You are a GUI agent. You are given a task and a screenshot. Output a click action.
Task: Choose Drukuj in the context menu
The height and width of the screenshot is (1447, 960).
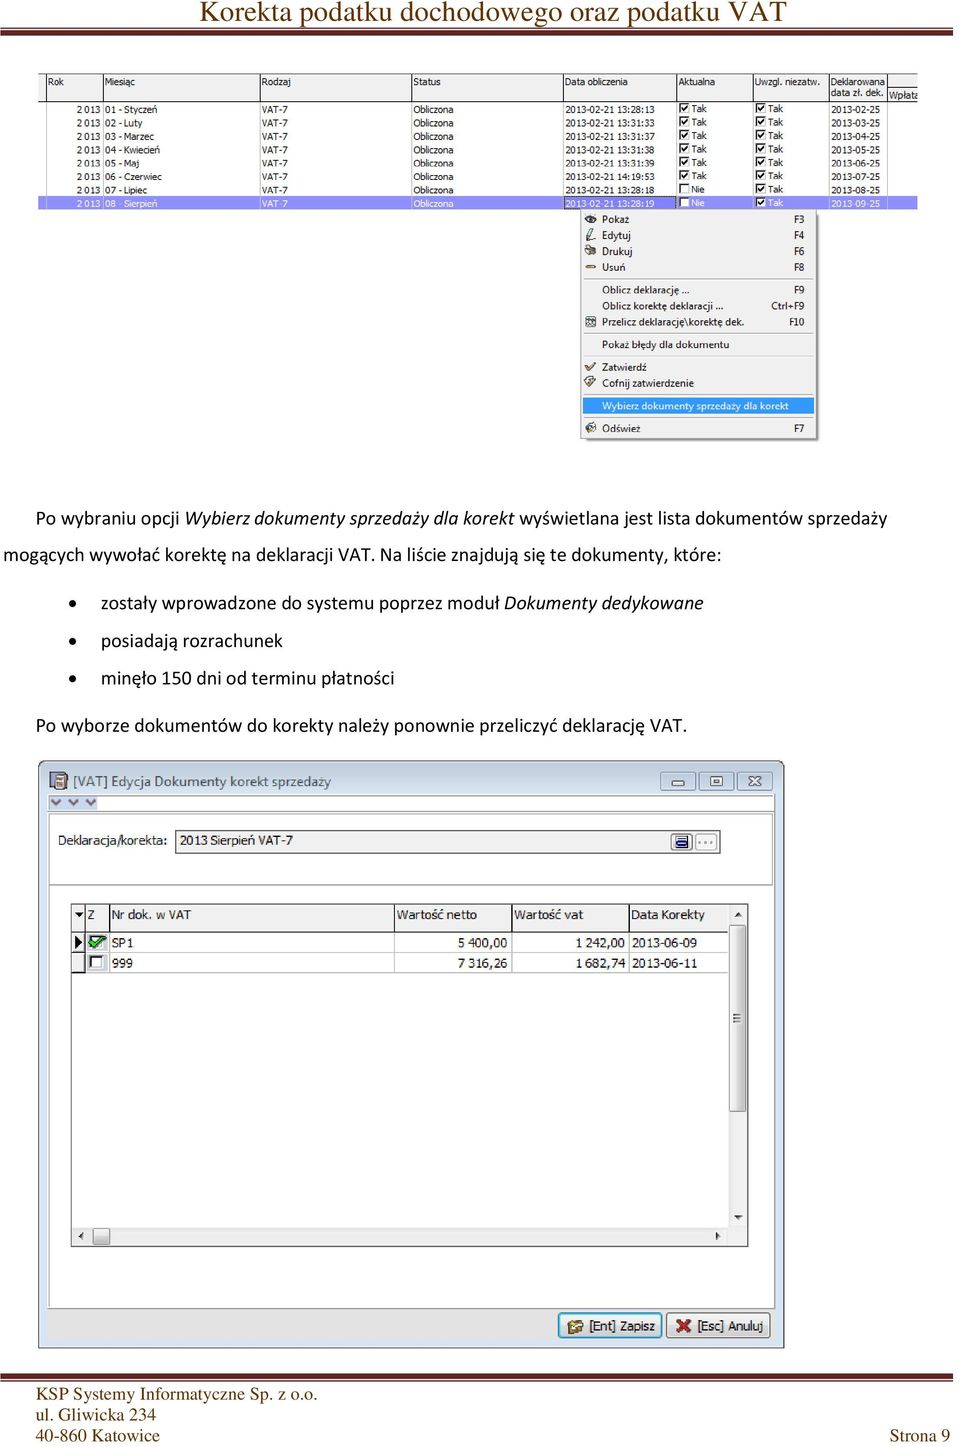(697, 251)
